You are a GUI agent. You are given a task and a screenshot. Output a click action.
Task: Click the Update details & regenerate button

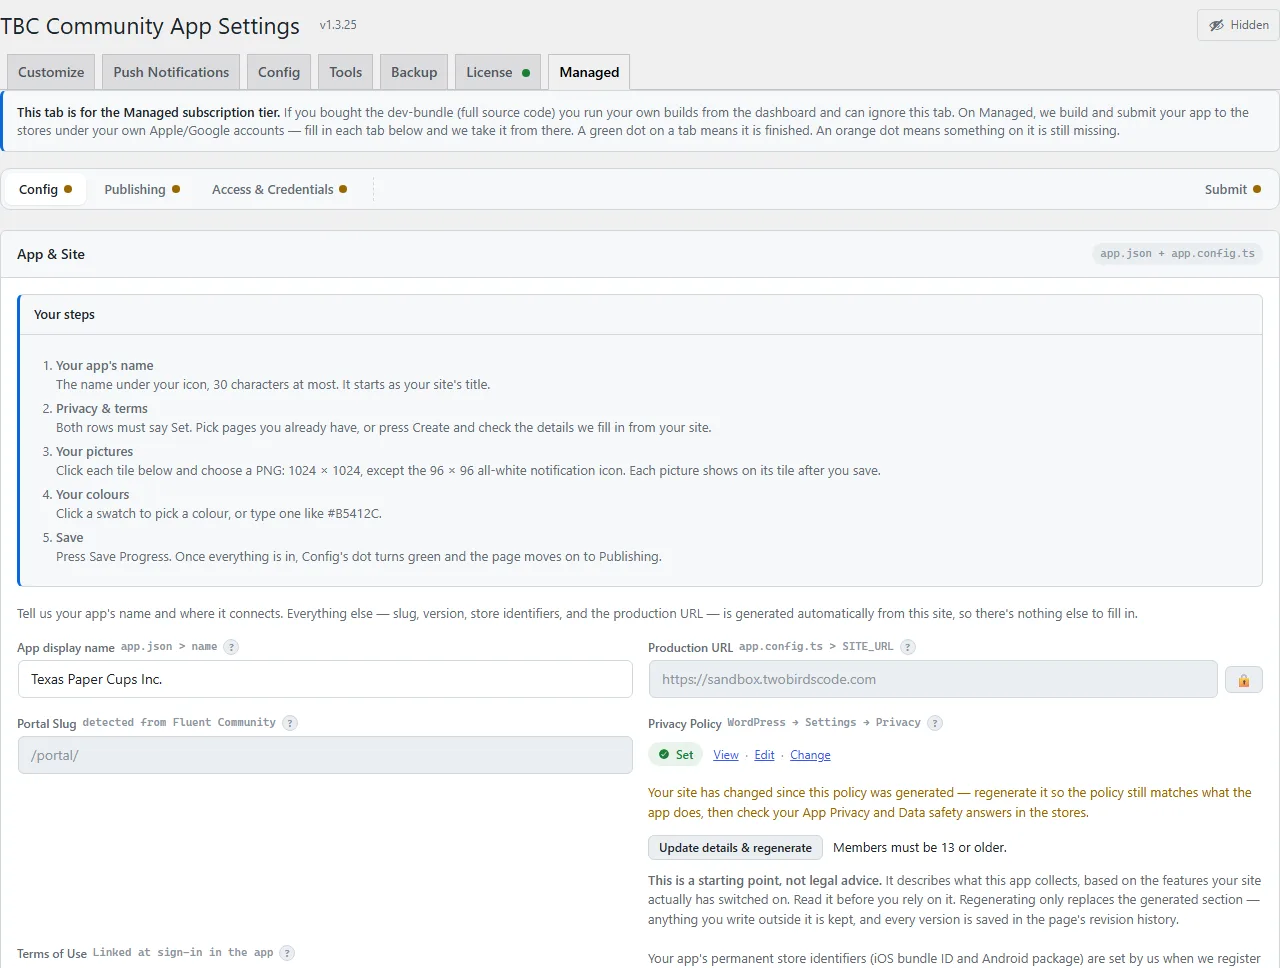click(x=735, y=848)
